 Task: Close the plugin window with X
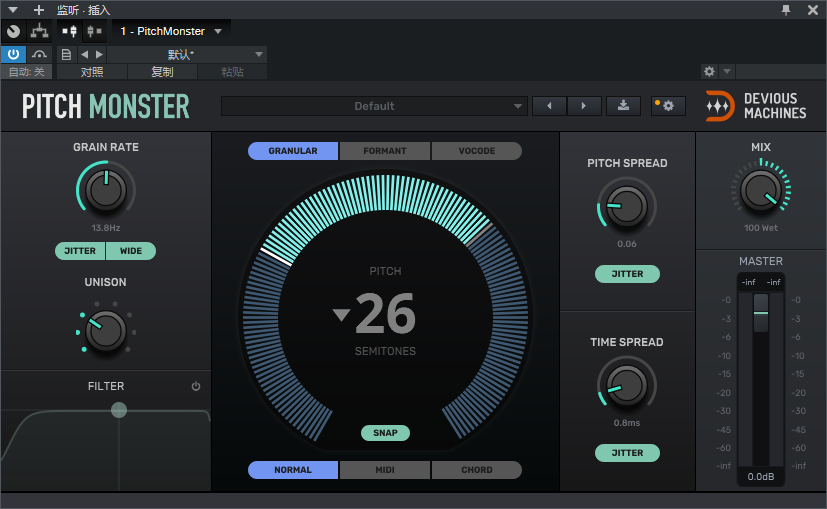tap(813, 9)
